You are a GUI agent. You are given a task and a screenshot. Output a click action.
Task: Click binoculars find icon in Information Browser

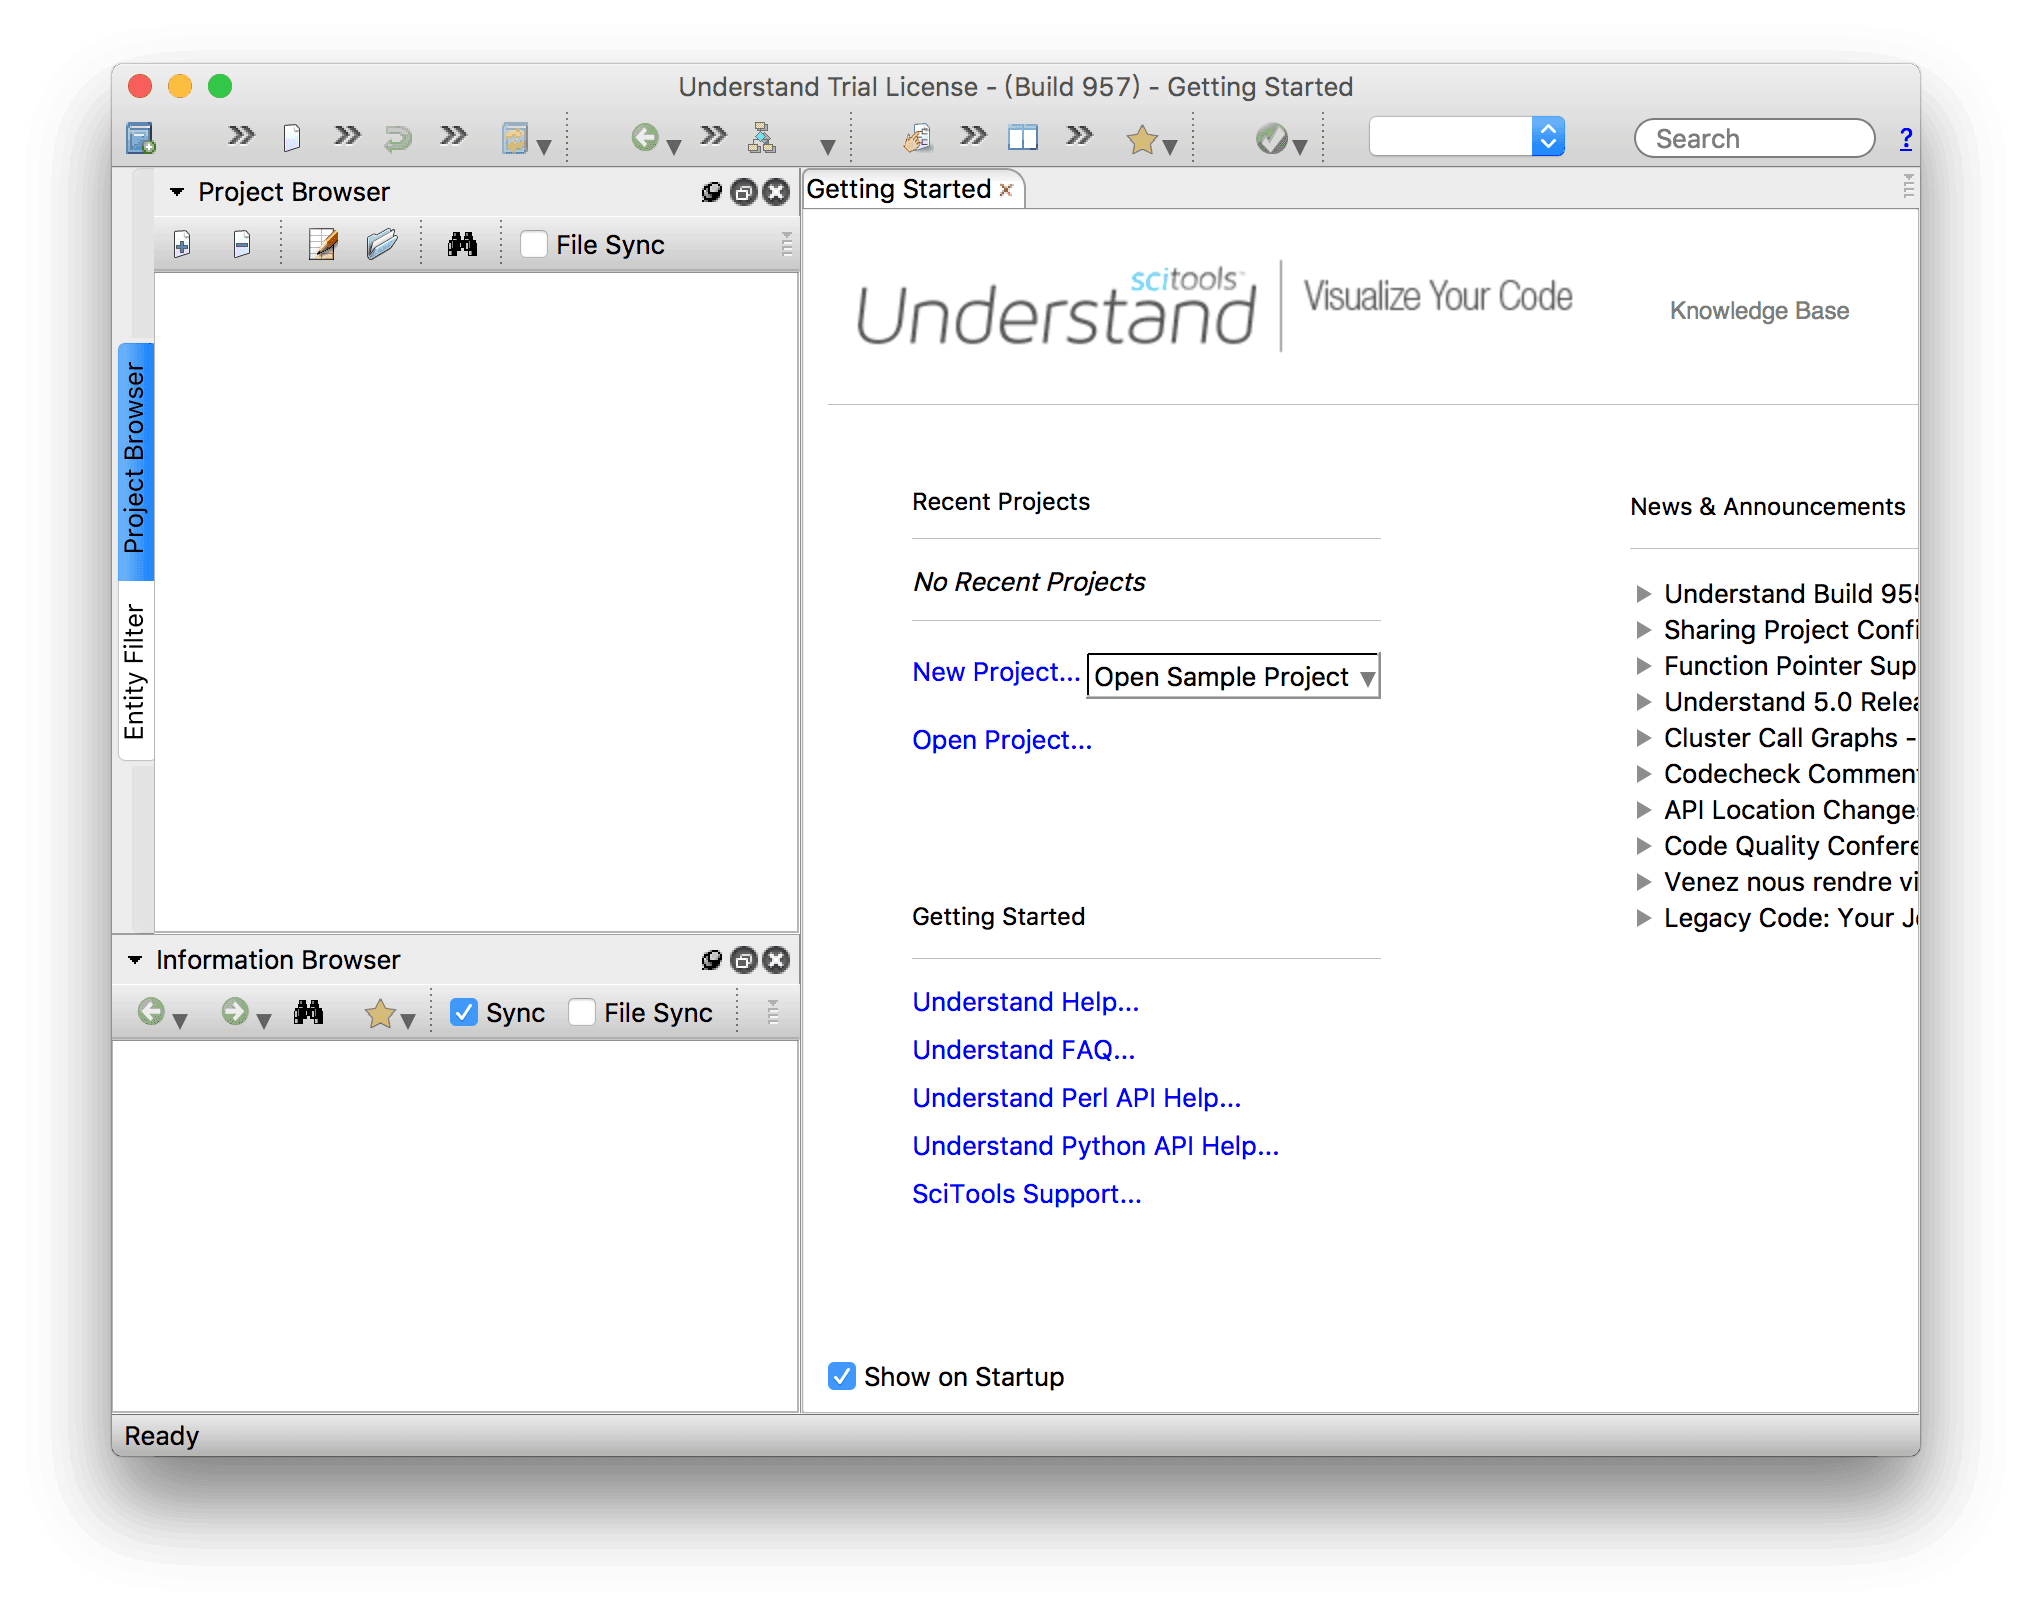(x=308, y=1012)
